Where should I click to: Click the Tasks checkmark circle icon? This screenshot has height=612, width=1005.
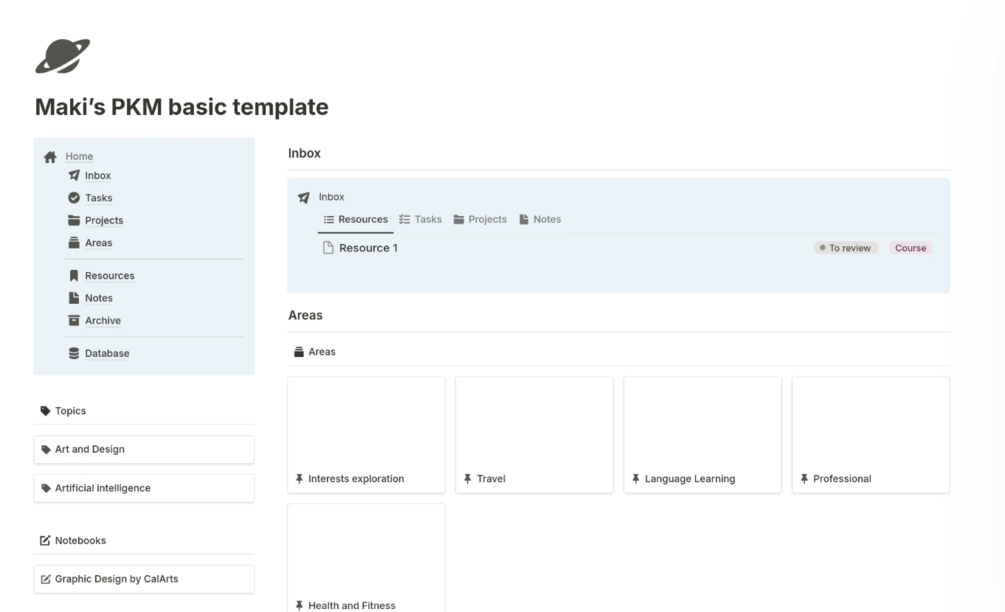(74, 198)
